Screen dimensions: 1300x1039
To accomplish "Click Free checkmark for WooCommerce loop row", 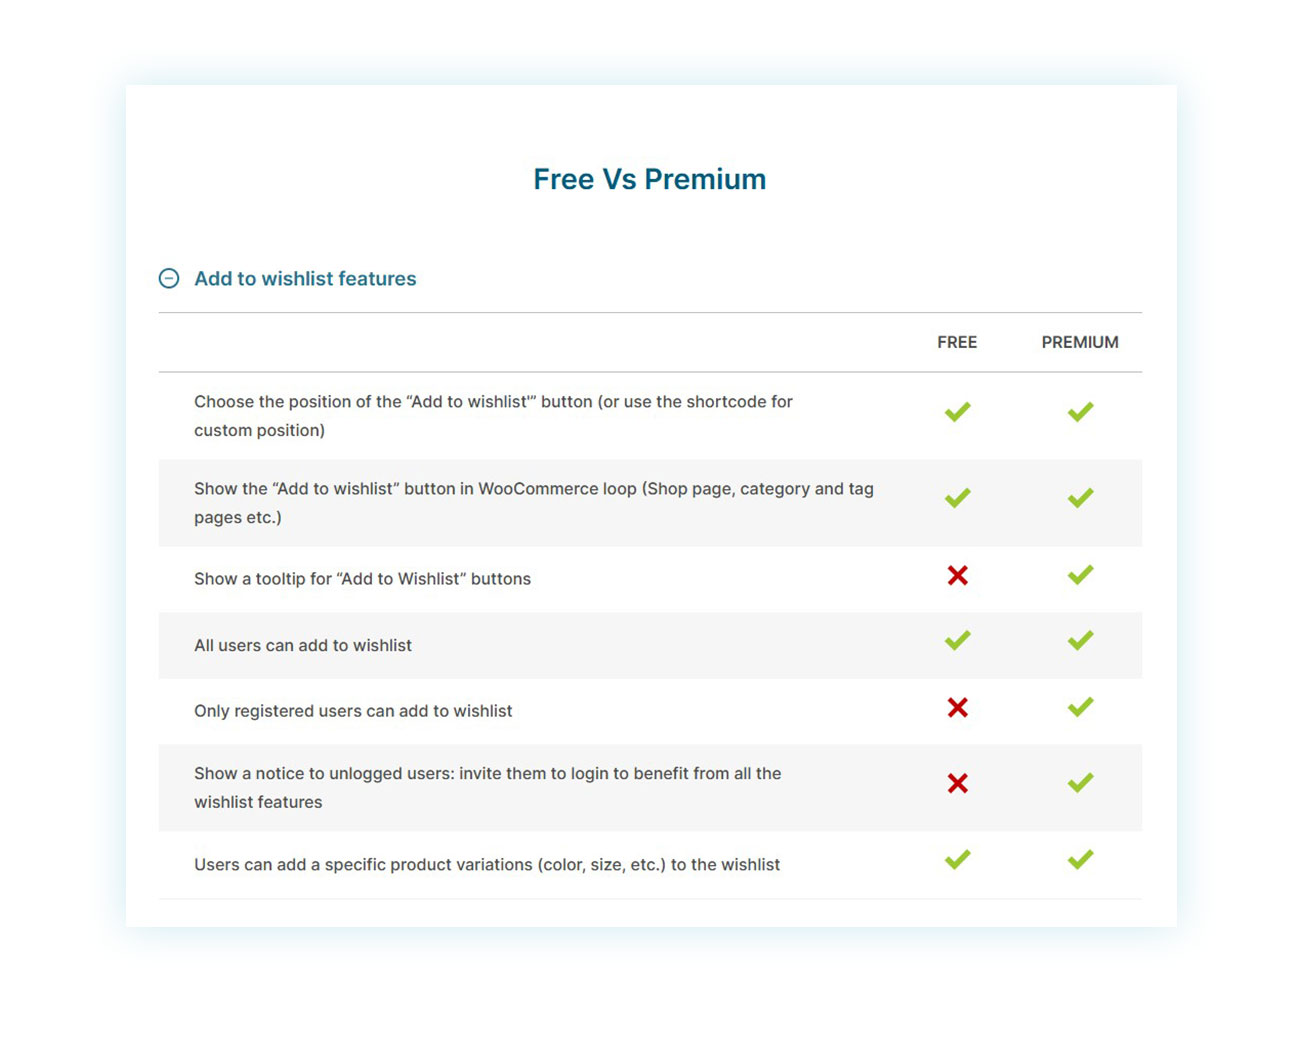I will [957, 498].
